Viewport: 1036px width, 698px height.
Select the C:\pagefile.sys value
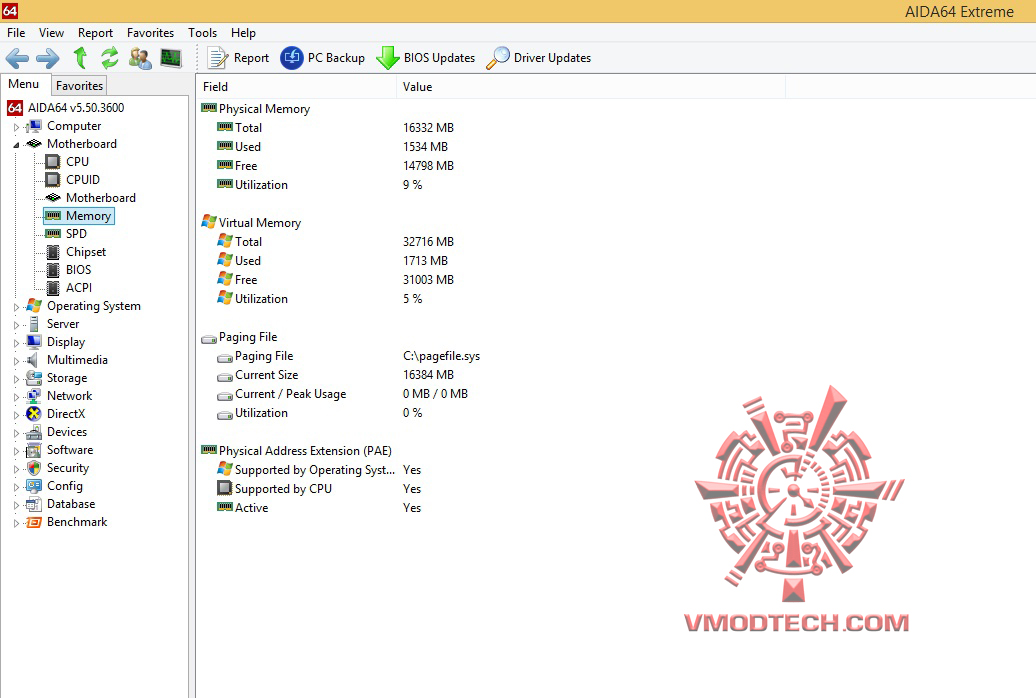(x=441, y=356)
